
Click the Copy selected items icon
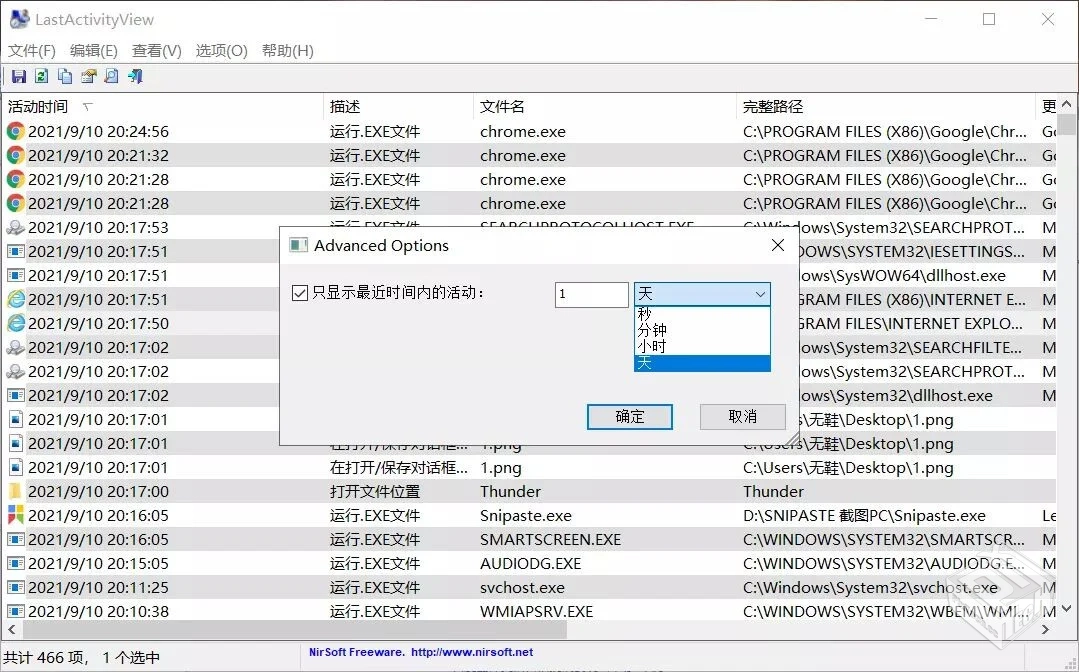pos(64,76)
